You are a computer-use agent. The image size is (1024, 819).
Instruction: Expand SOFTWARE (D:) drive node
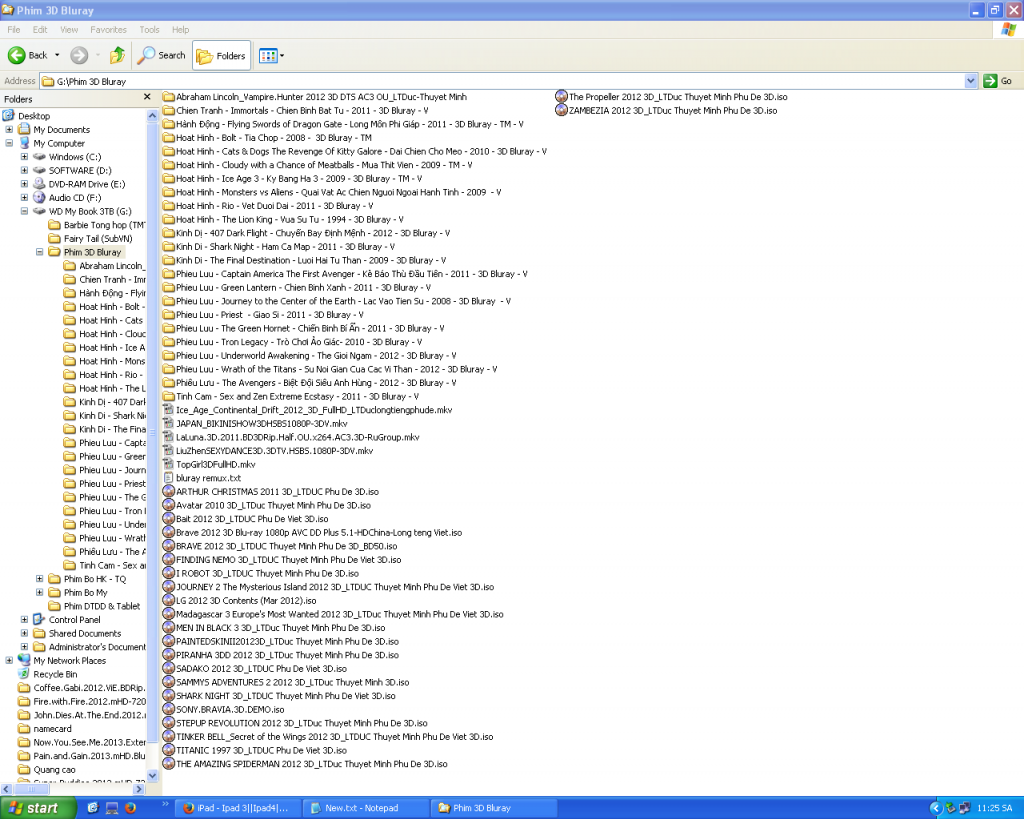click(x=24, y=170)
